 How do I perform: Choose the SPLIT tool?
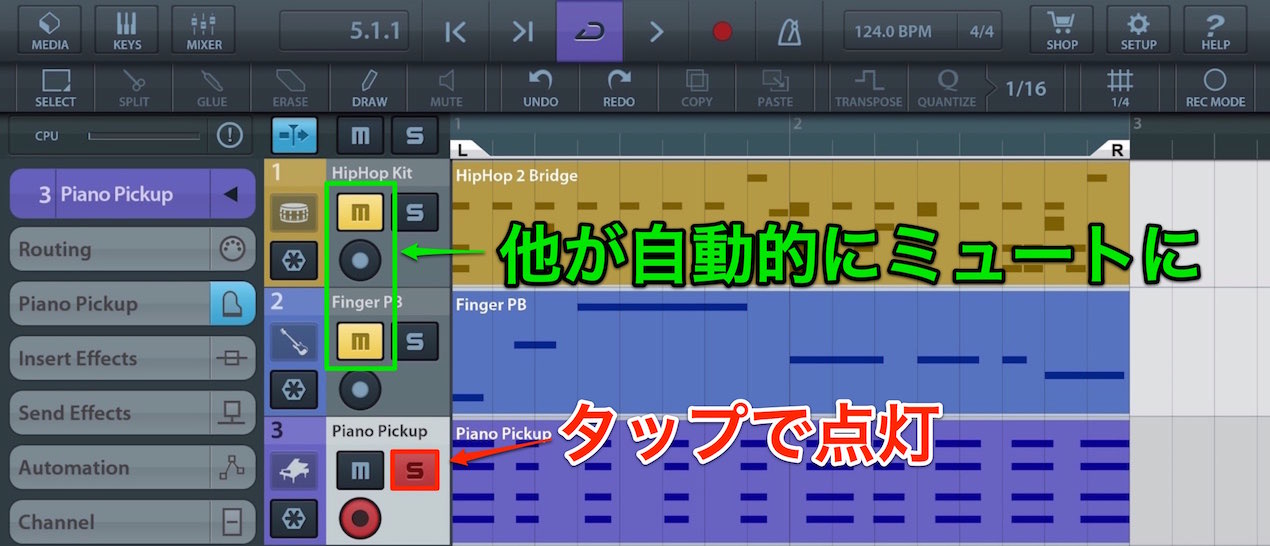pyautogui.click(x=133, y=88)
